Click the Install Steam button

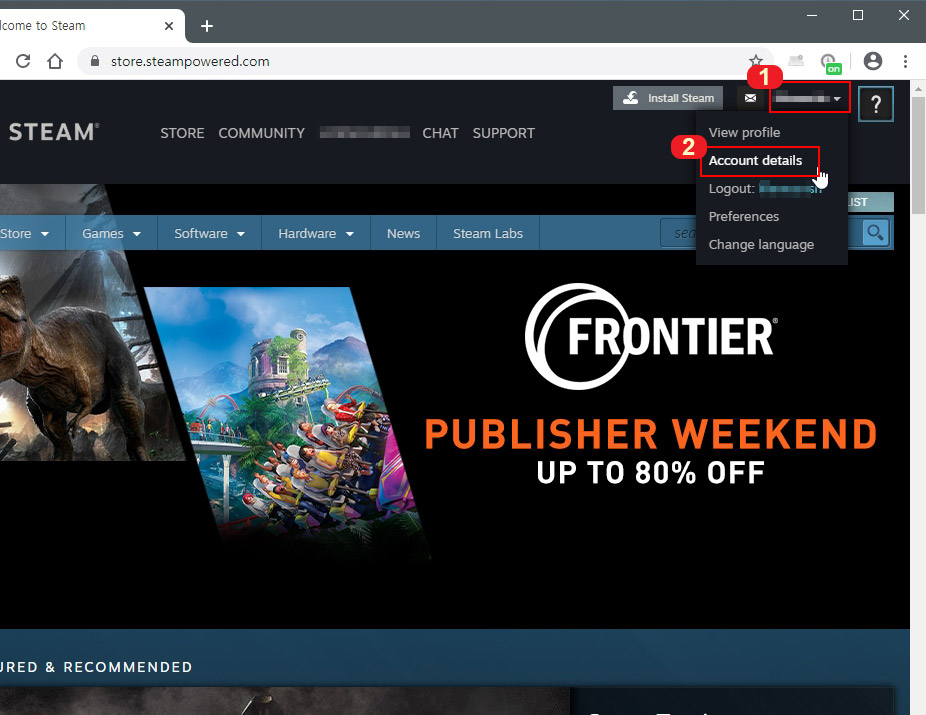pos(668,98)
